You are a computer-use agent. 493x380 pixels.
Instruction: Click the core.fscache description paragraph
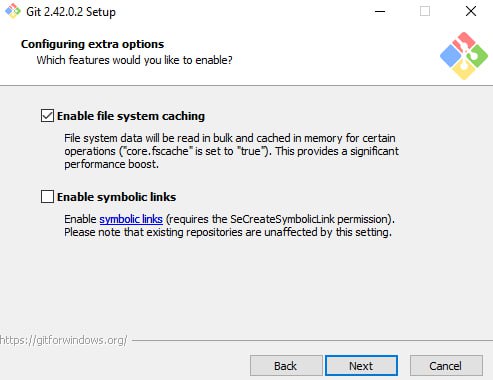click(231, 151)
